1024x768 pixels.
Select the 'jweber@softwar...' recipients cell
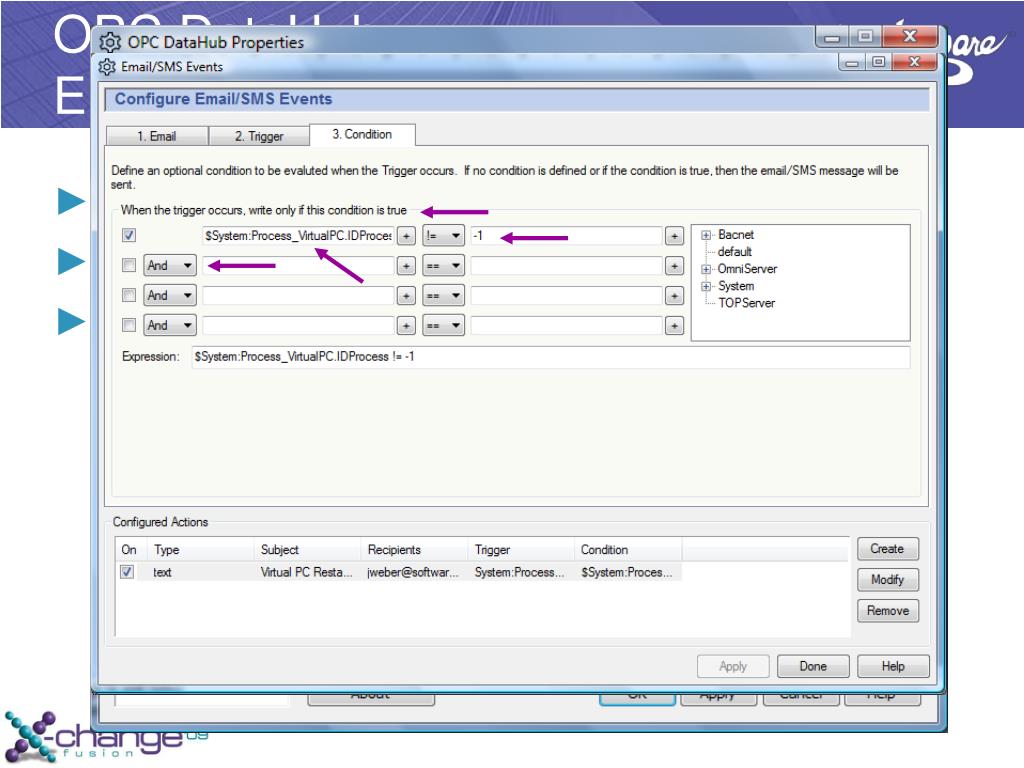click(x=413, y=572)
